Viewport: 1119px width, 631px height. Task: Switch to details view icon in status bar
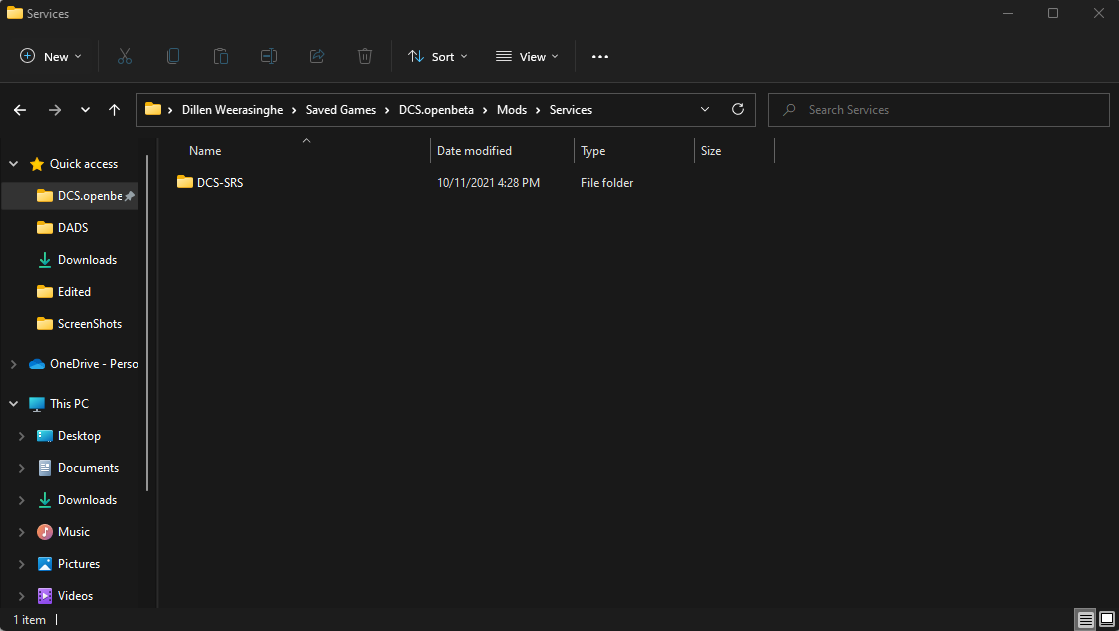click(x=1085, y=619)
